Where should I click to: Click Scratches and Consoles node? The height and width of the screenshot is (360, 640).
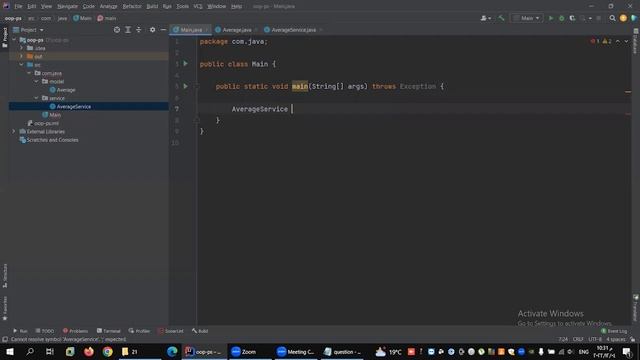(49, 140)
